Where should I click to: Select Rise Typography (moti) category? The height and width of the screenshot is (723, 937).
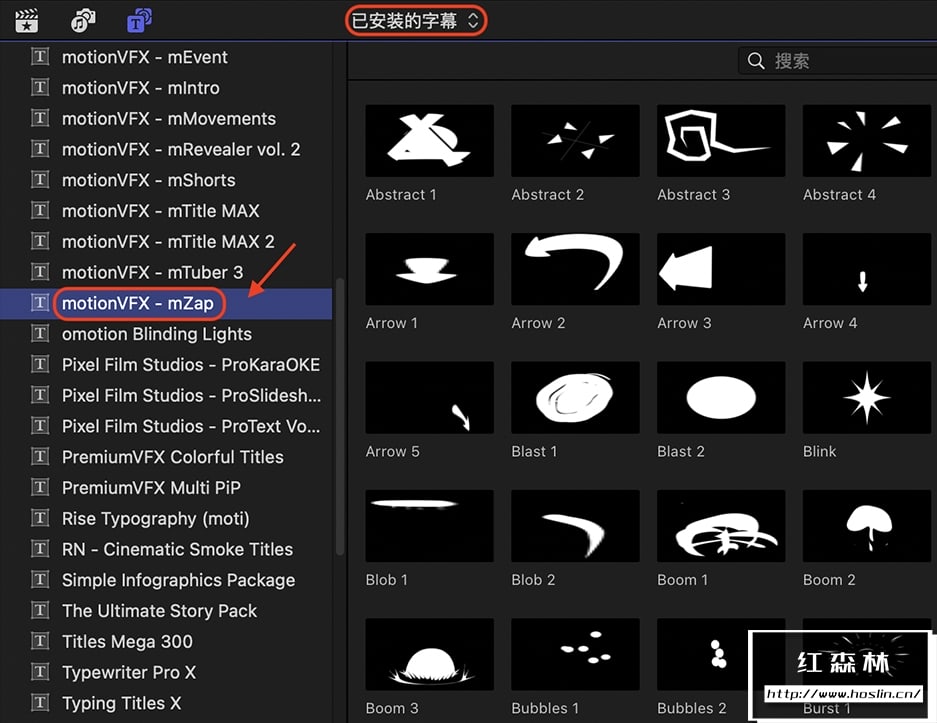[166, 518]
